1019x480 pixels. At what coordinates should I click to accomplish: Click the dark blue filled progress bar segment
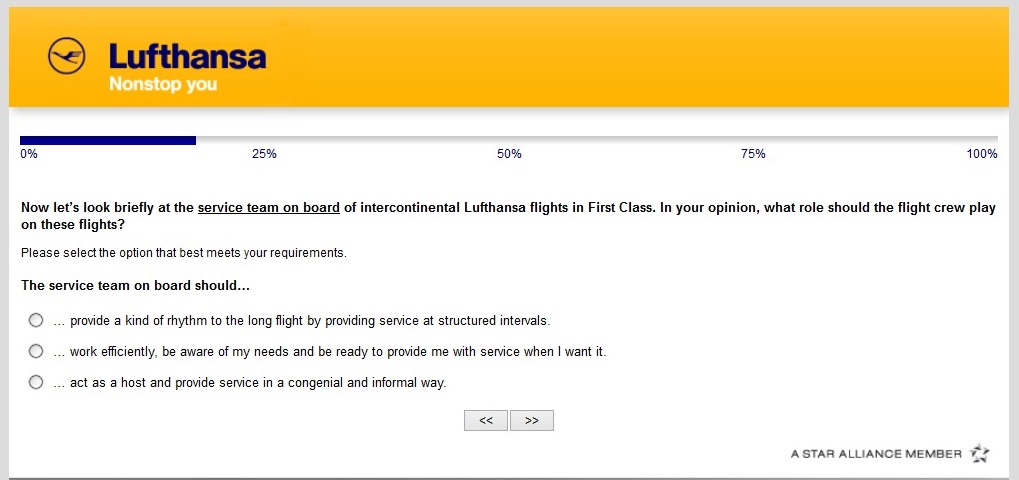coord(108,140)
